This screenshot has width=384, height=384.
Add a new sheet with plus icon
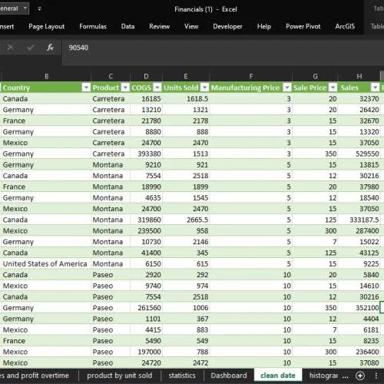[x=360, y=376]
